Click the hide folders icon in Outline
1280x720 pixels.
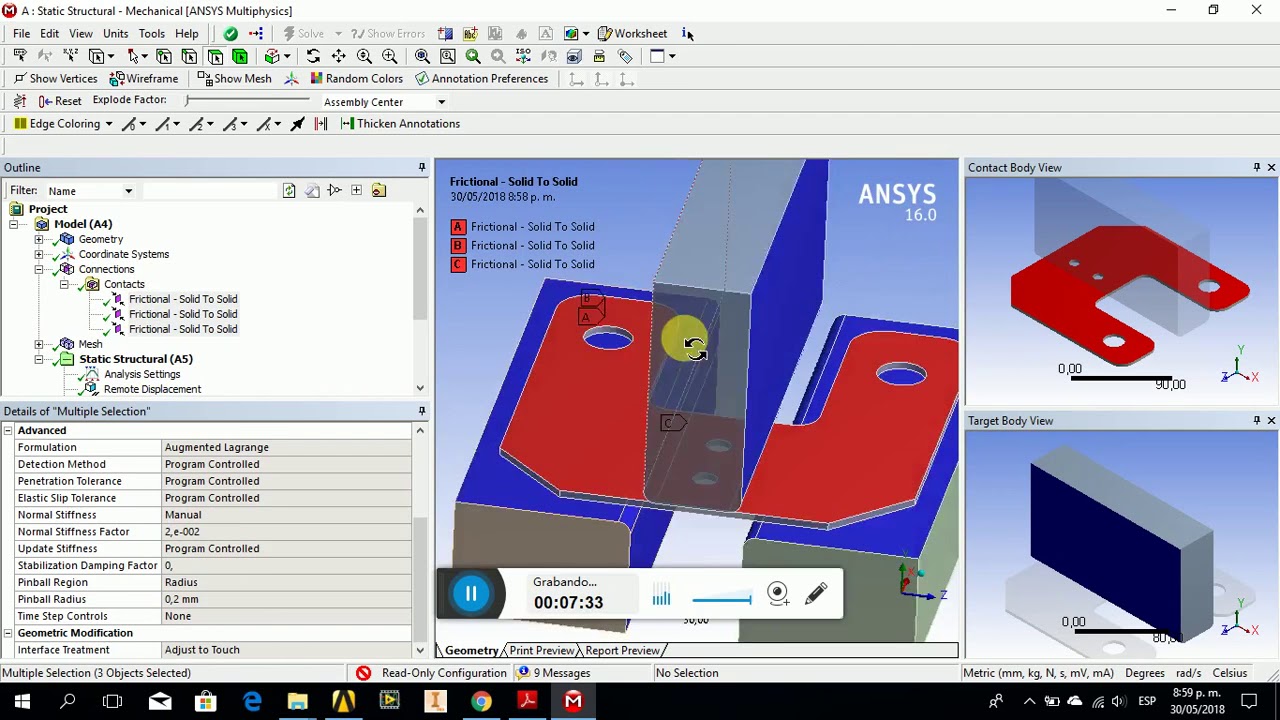[378, 190]
